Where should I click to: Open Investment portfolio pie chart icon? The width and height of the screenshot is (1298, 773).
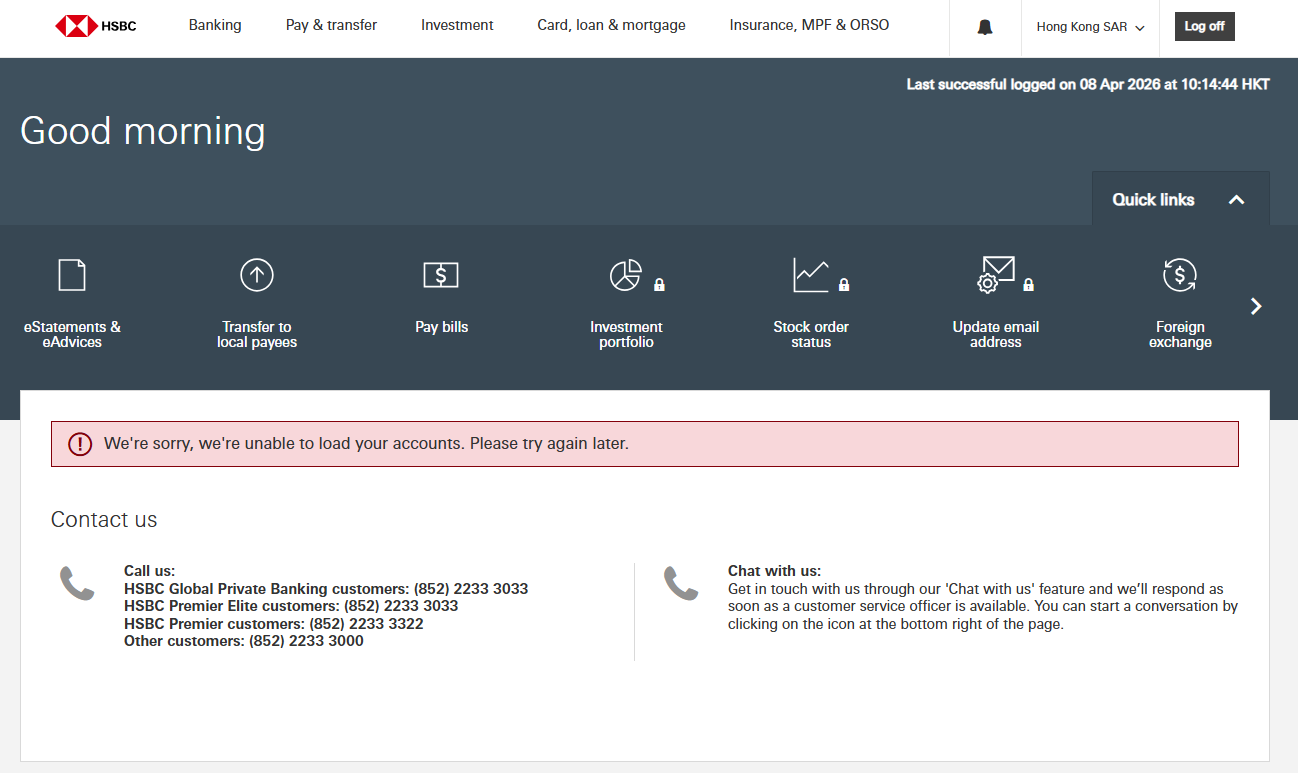(626, 275)
